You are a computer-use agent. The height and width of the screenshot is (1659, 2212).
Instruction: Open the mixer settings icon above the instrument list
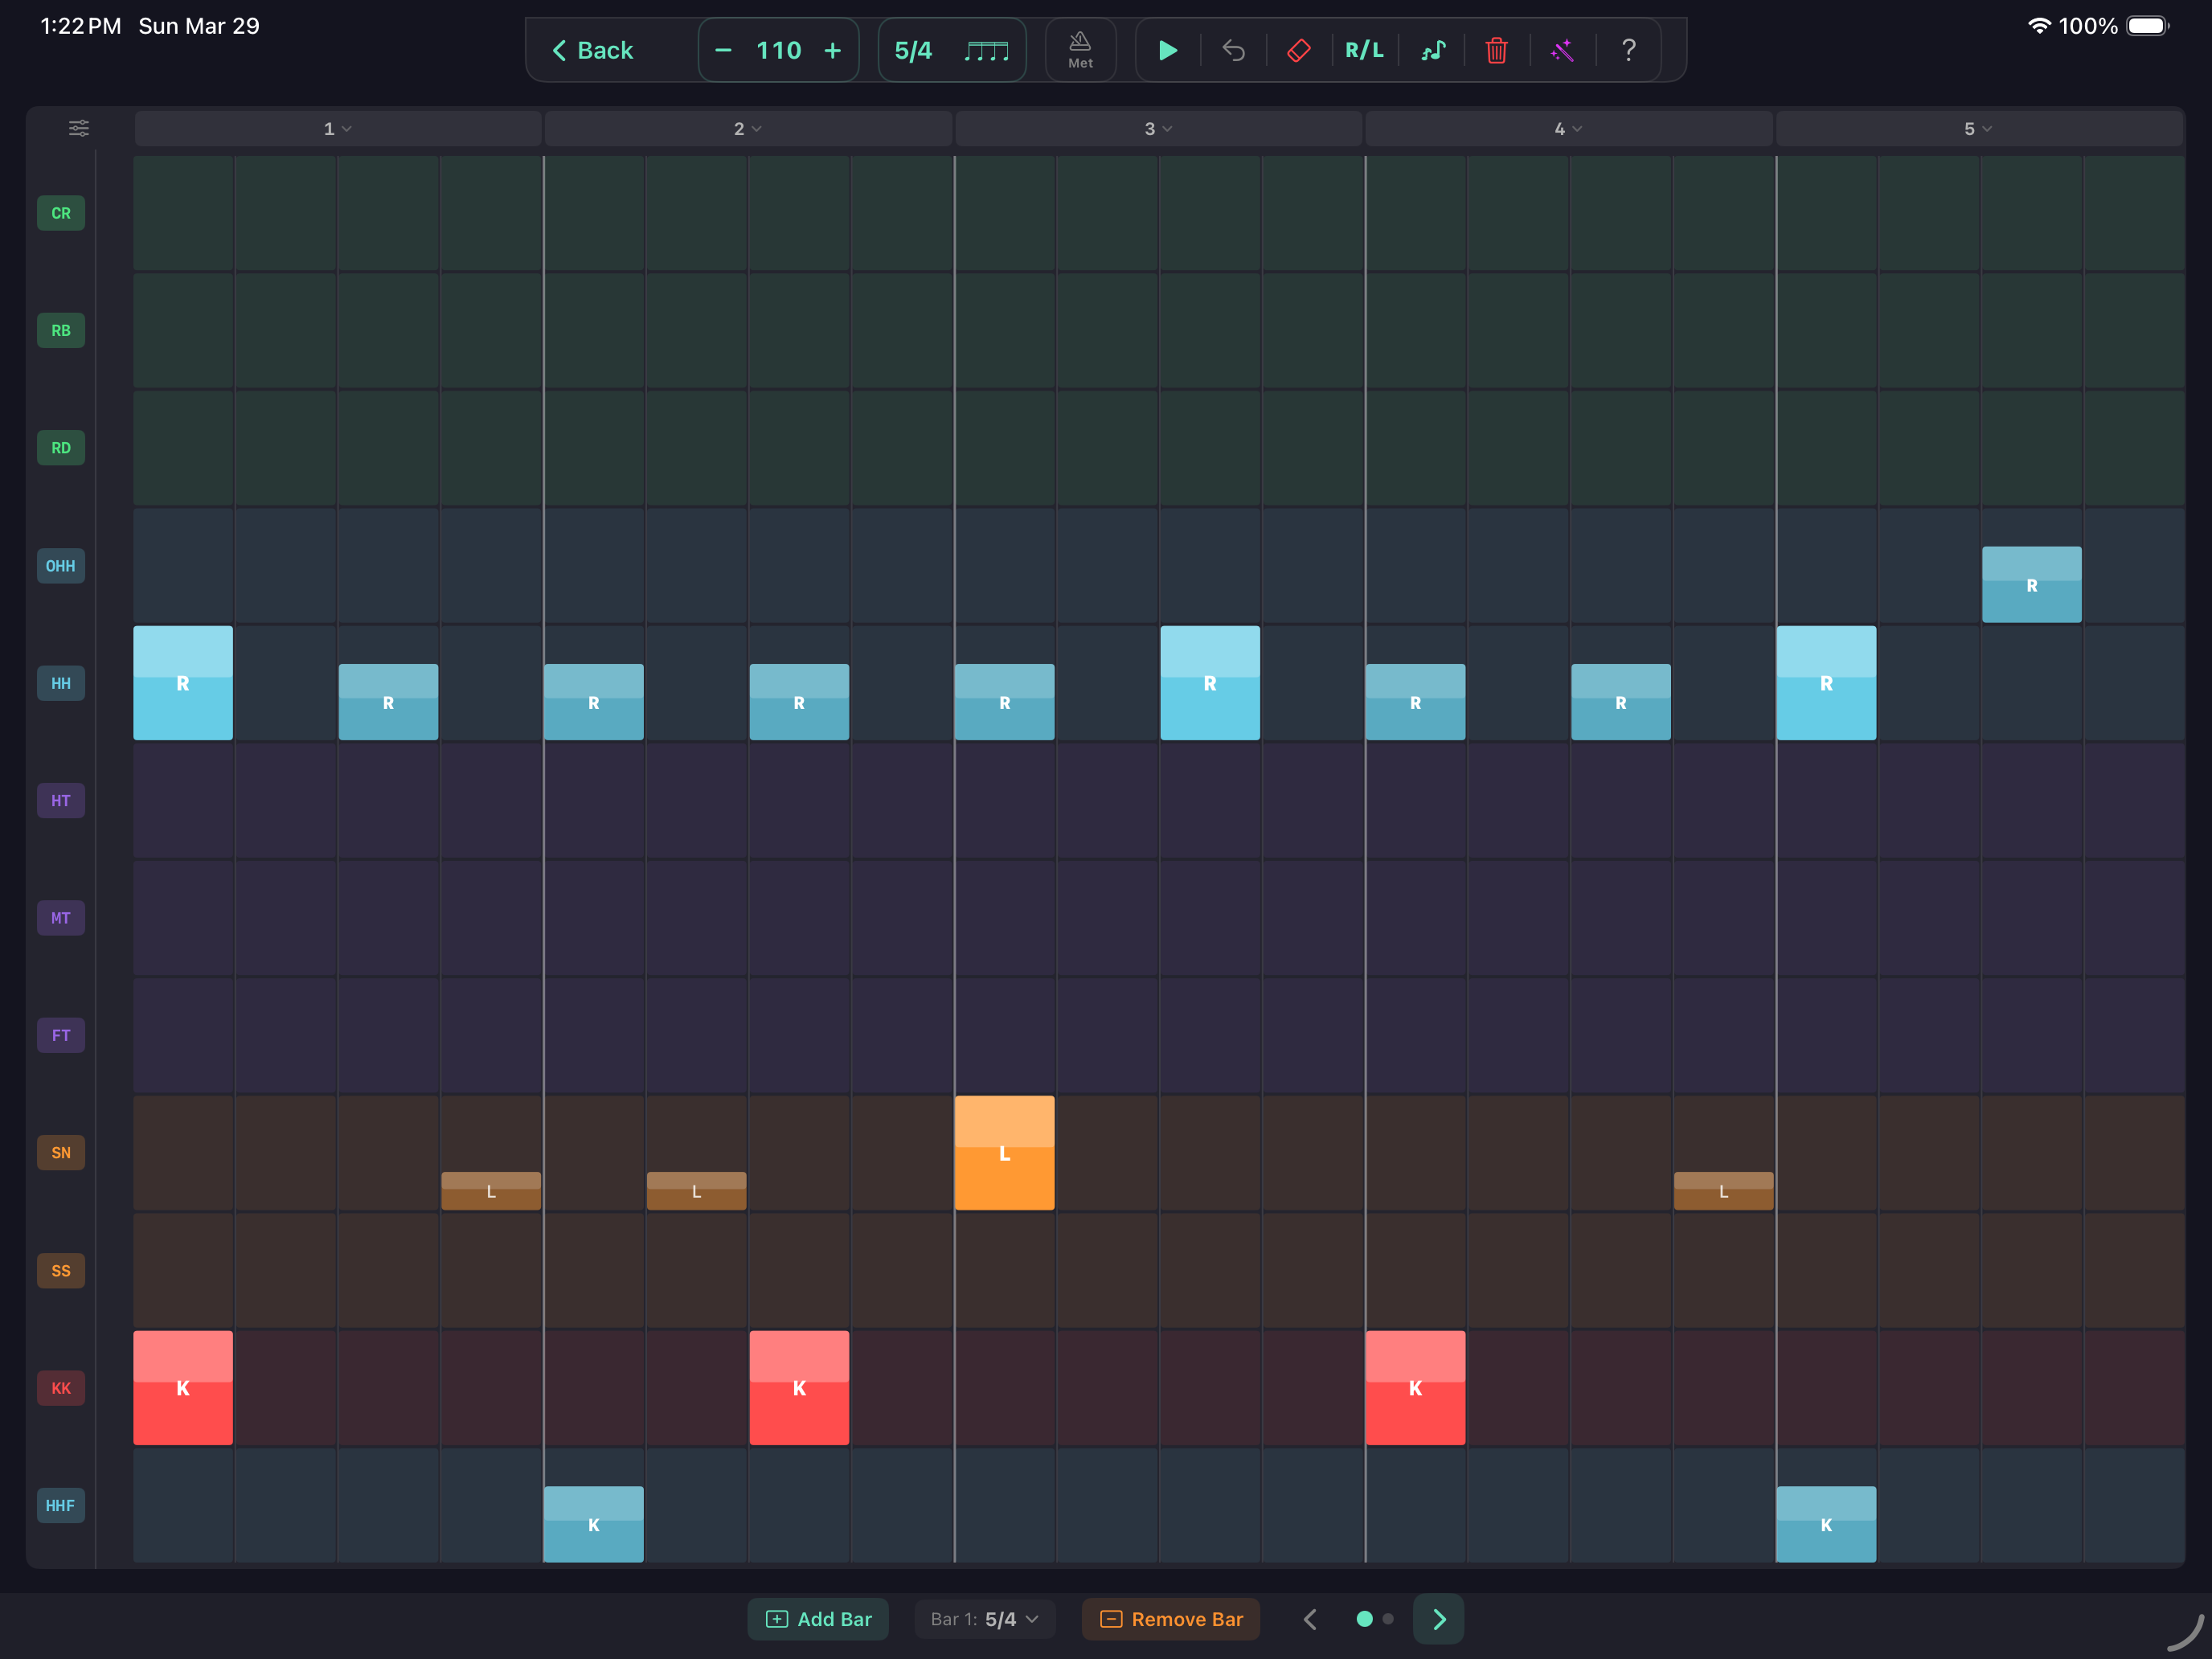(78, 128)
